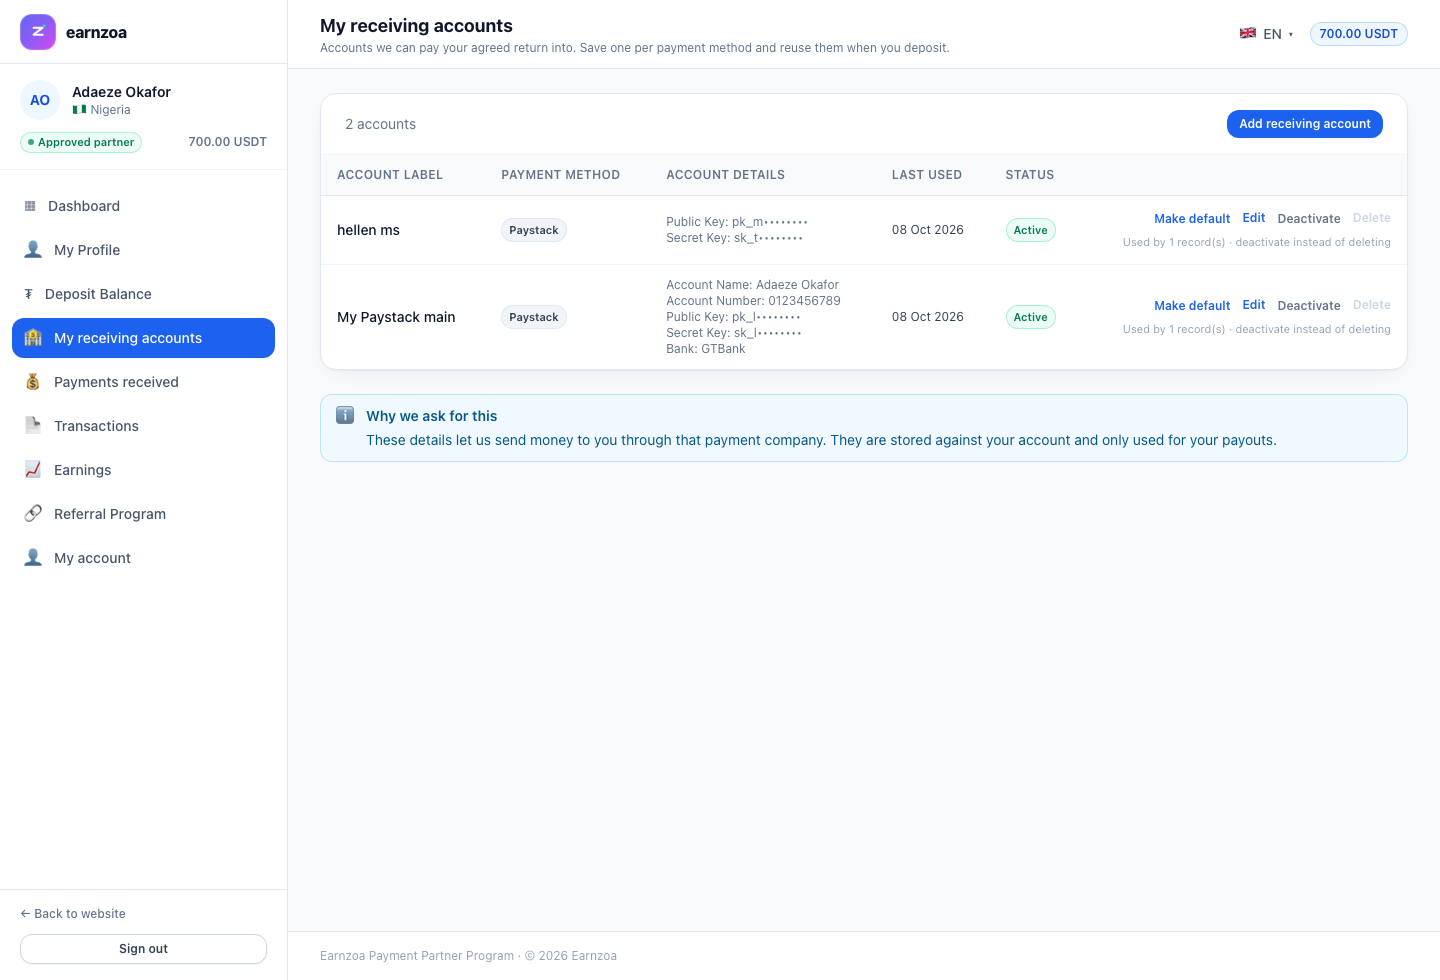Click the Back to website link

click(73, 914)
